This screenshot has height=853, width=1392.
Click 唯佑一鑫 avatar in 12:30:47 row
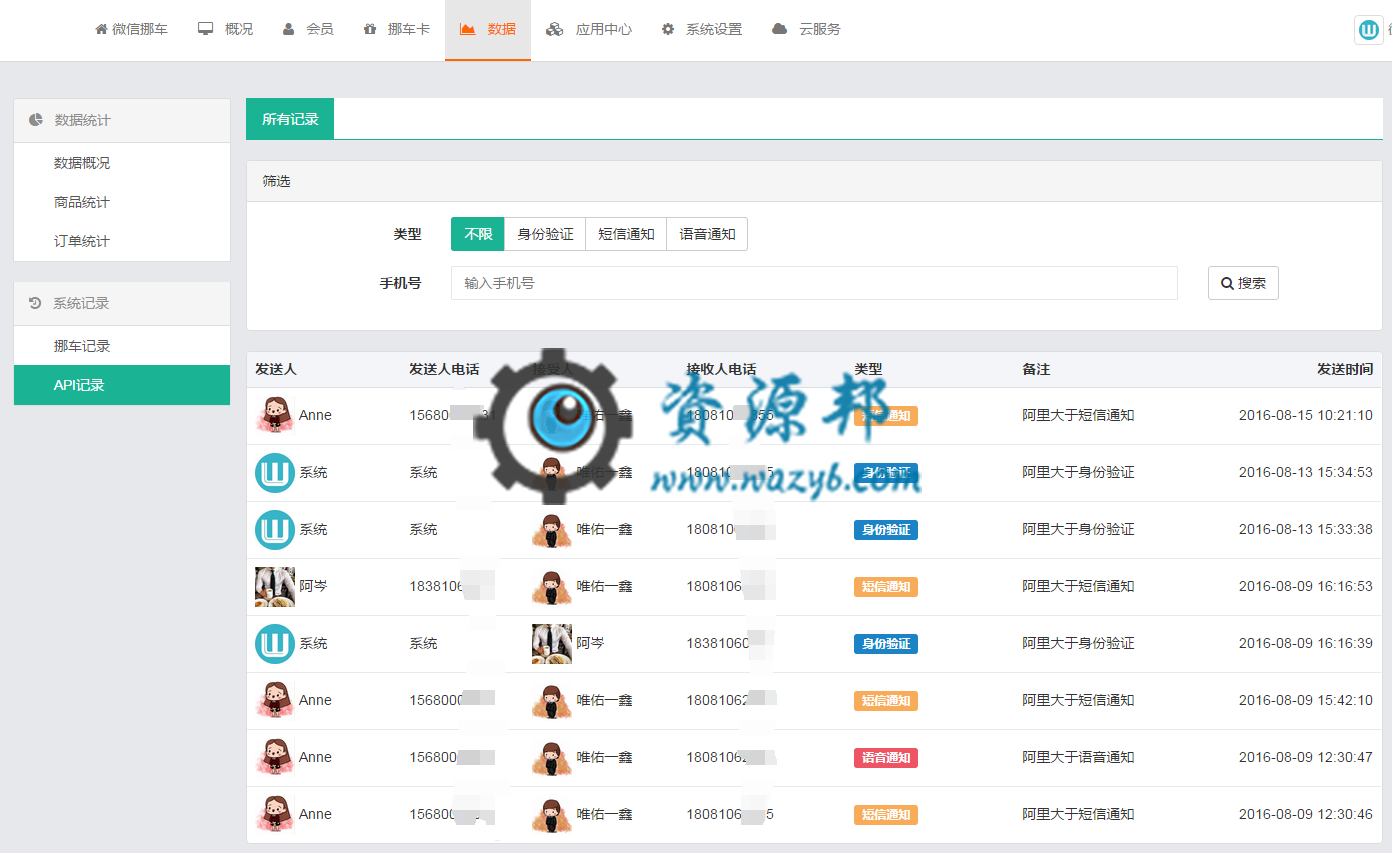(552, 757)
